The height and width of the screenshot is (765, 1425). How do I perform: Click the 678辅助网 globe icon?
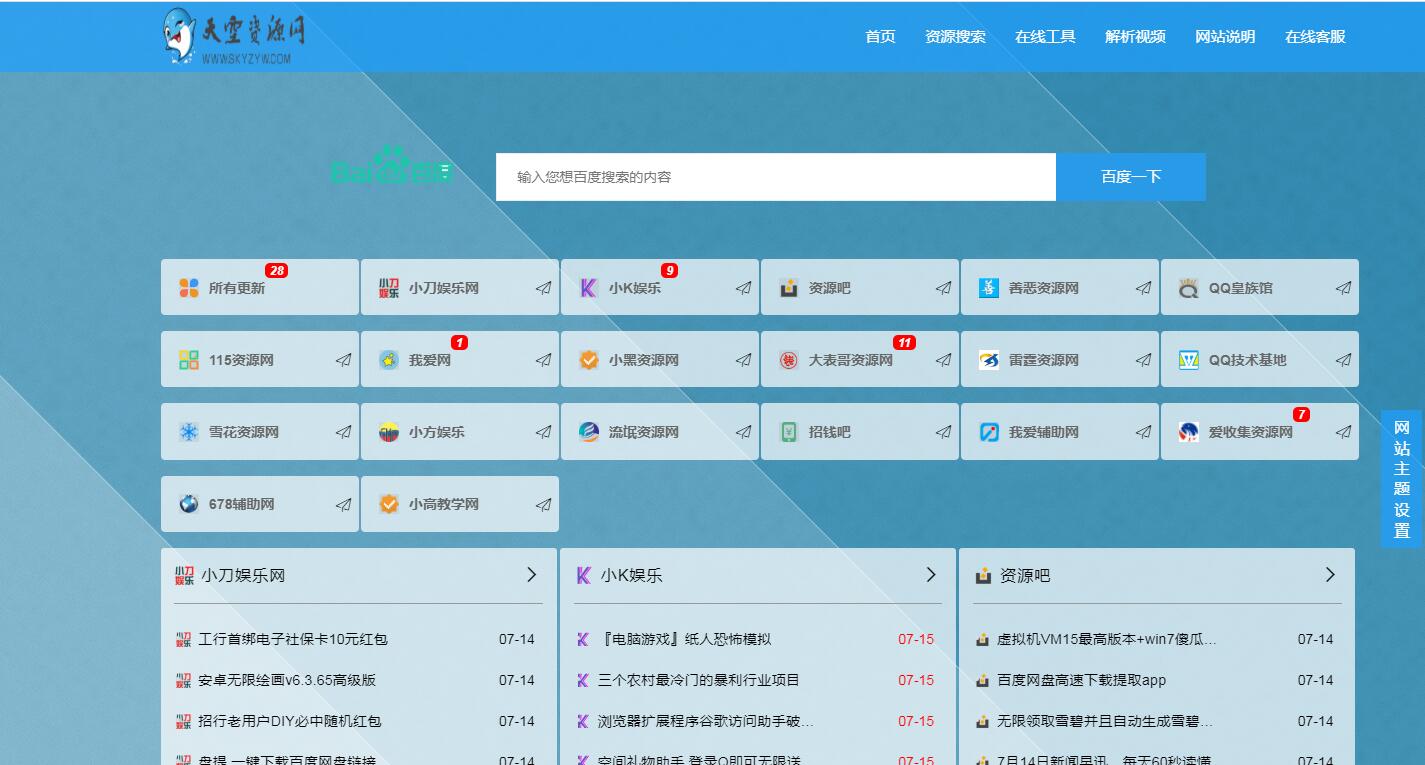[189, 504]
